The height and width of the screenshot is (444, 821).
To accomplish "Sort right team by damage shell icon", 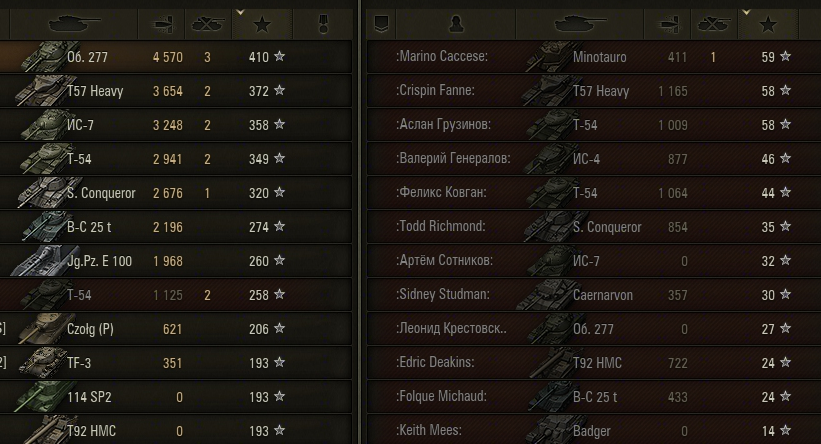I will pyautogui.click(x=668, y=25).
